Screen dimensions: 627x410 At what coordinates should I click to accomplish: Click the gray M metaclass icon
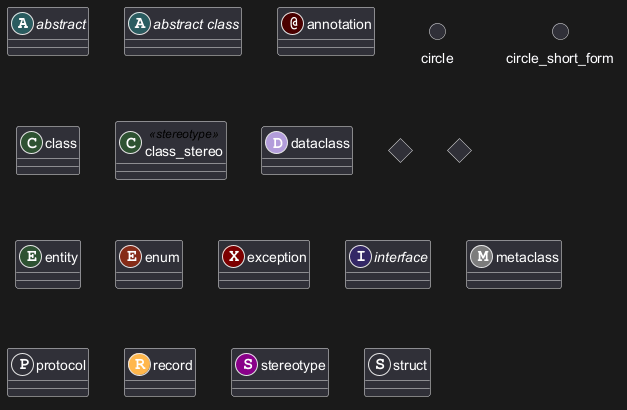click(482, 257)
